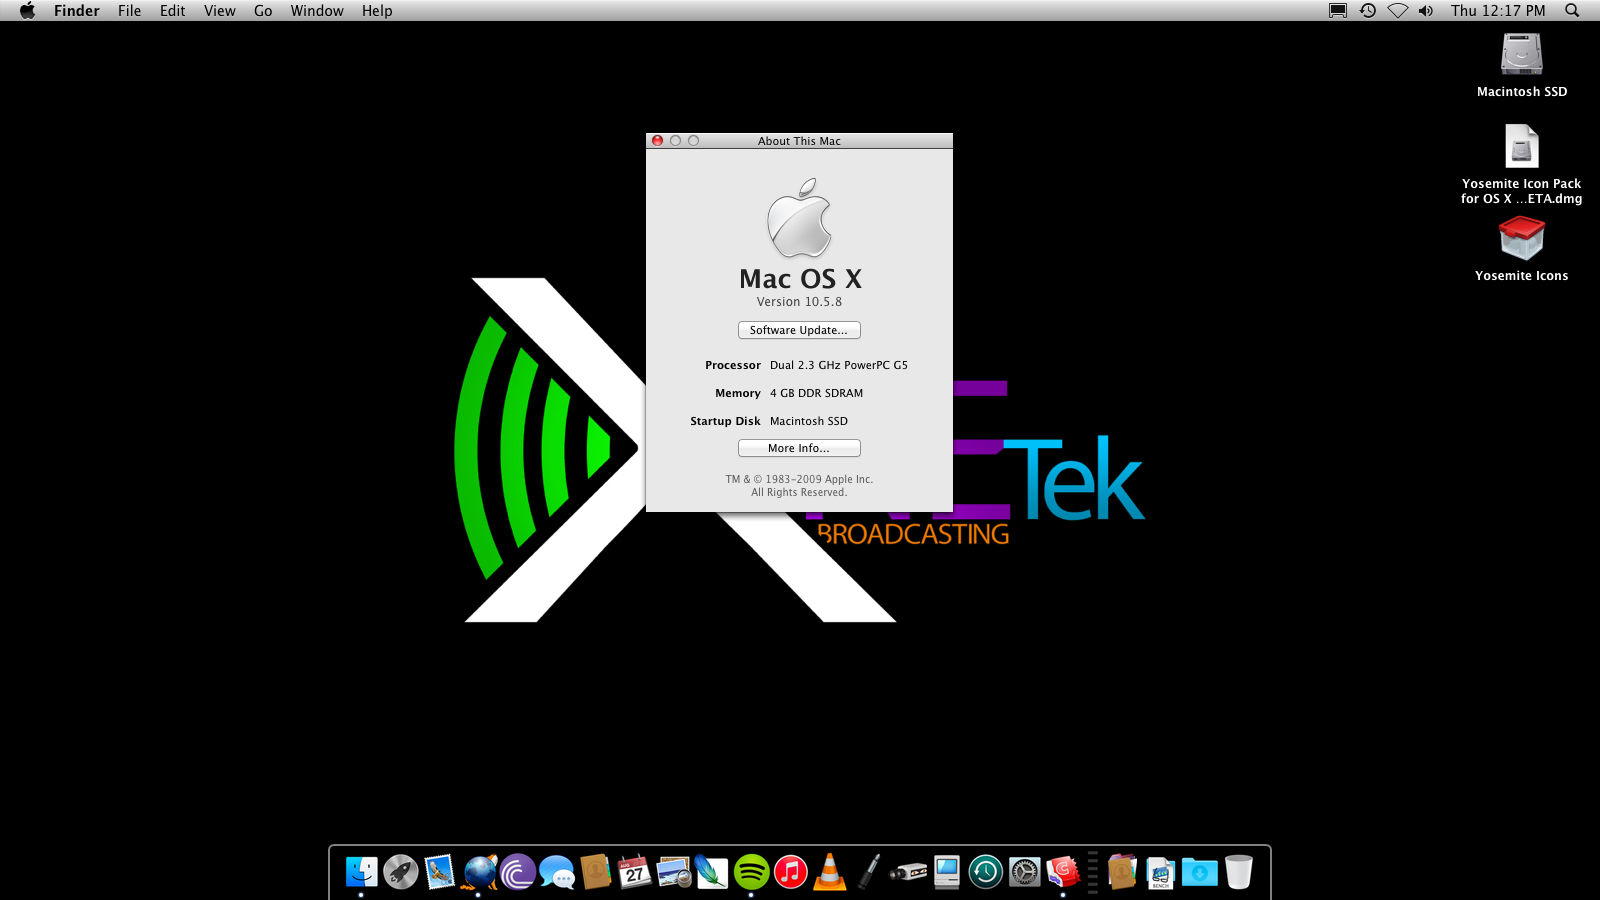Open the blue feather quill app in Dock
This screenshot has width=1600, height=900.
(x=712, y=872)
